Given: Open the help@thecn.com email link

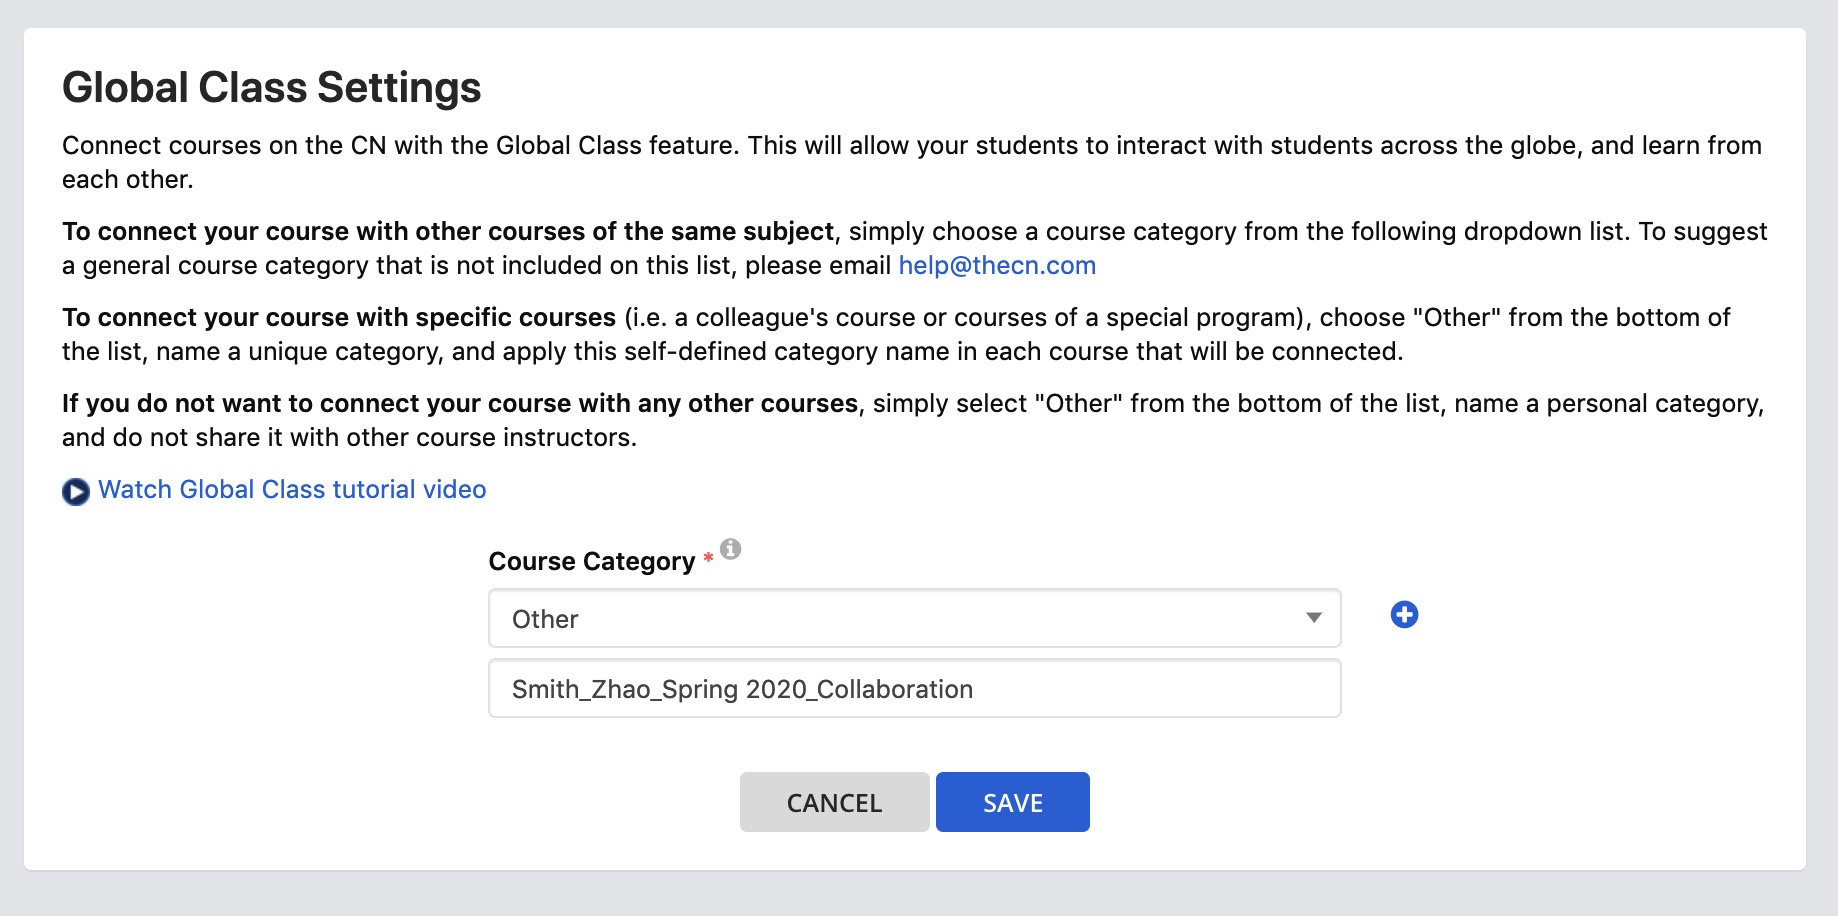Looking at the screenshot, I should tap(997, 265).
